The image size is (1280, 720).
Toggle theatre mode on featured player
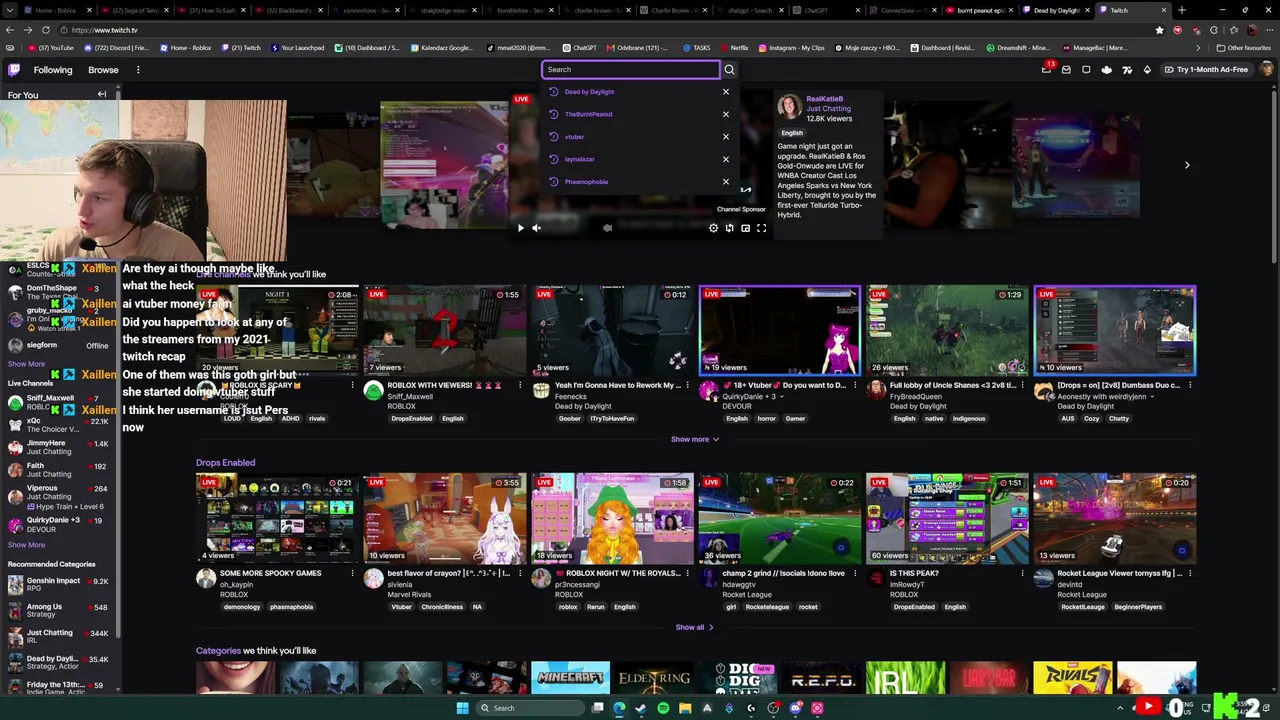(x=745, y=228)
